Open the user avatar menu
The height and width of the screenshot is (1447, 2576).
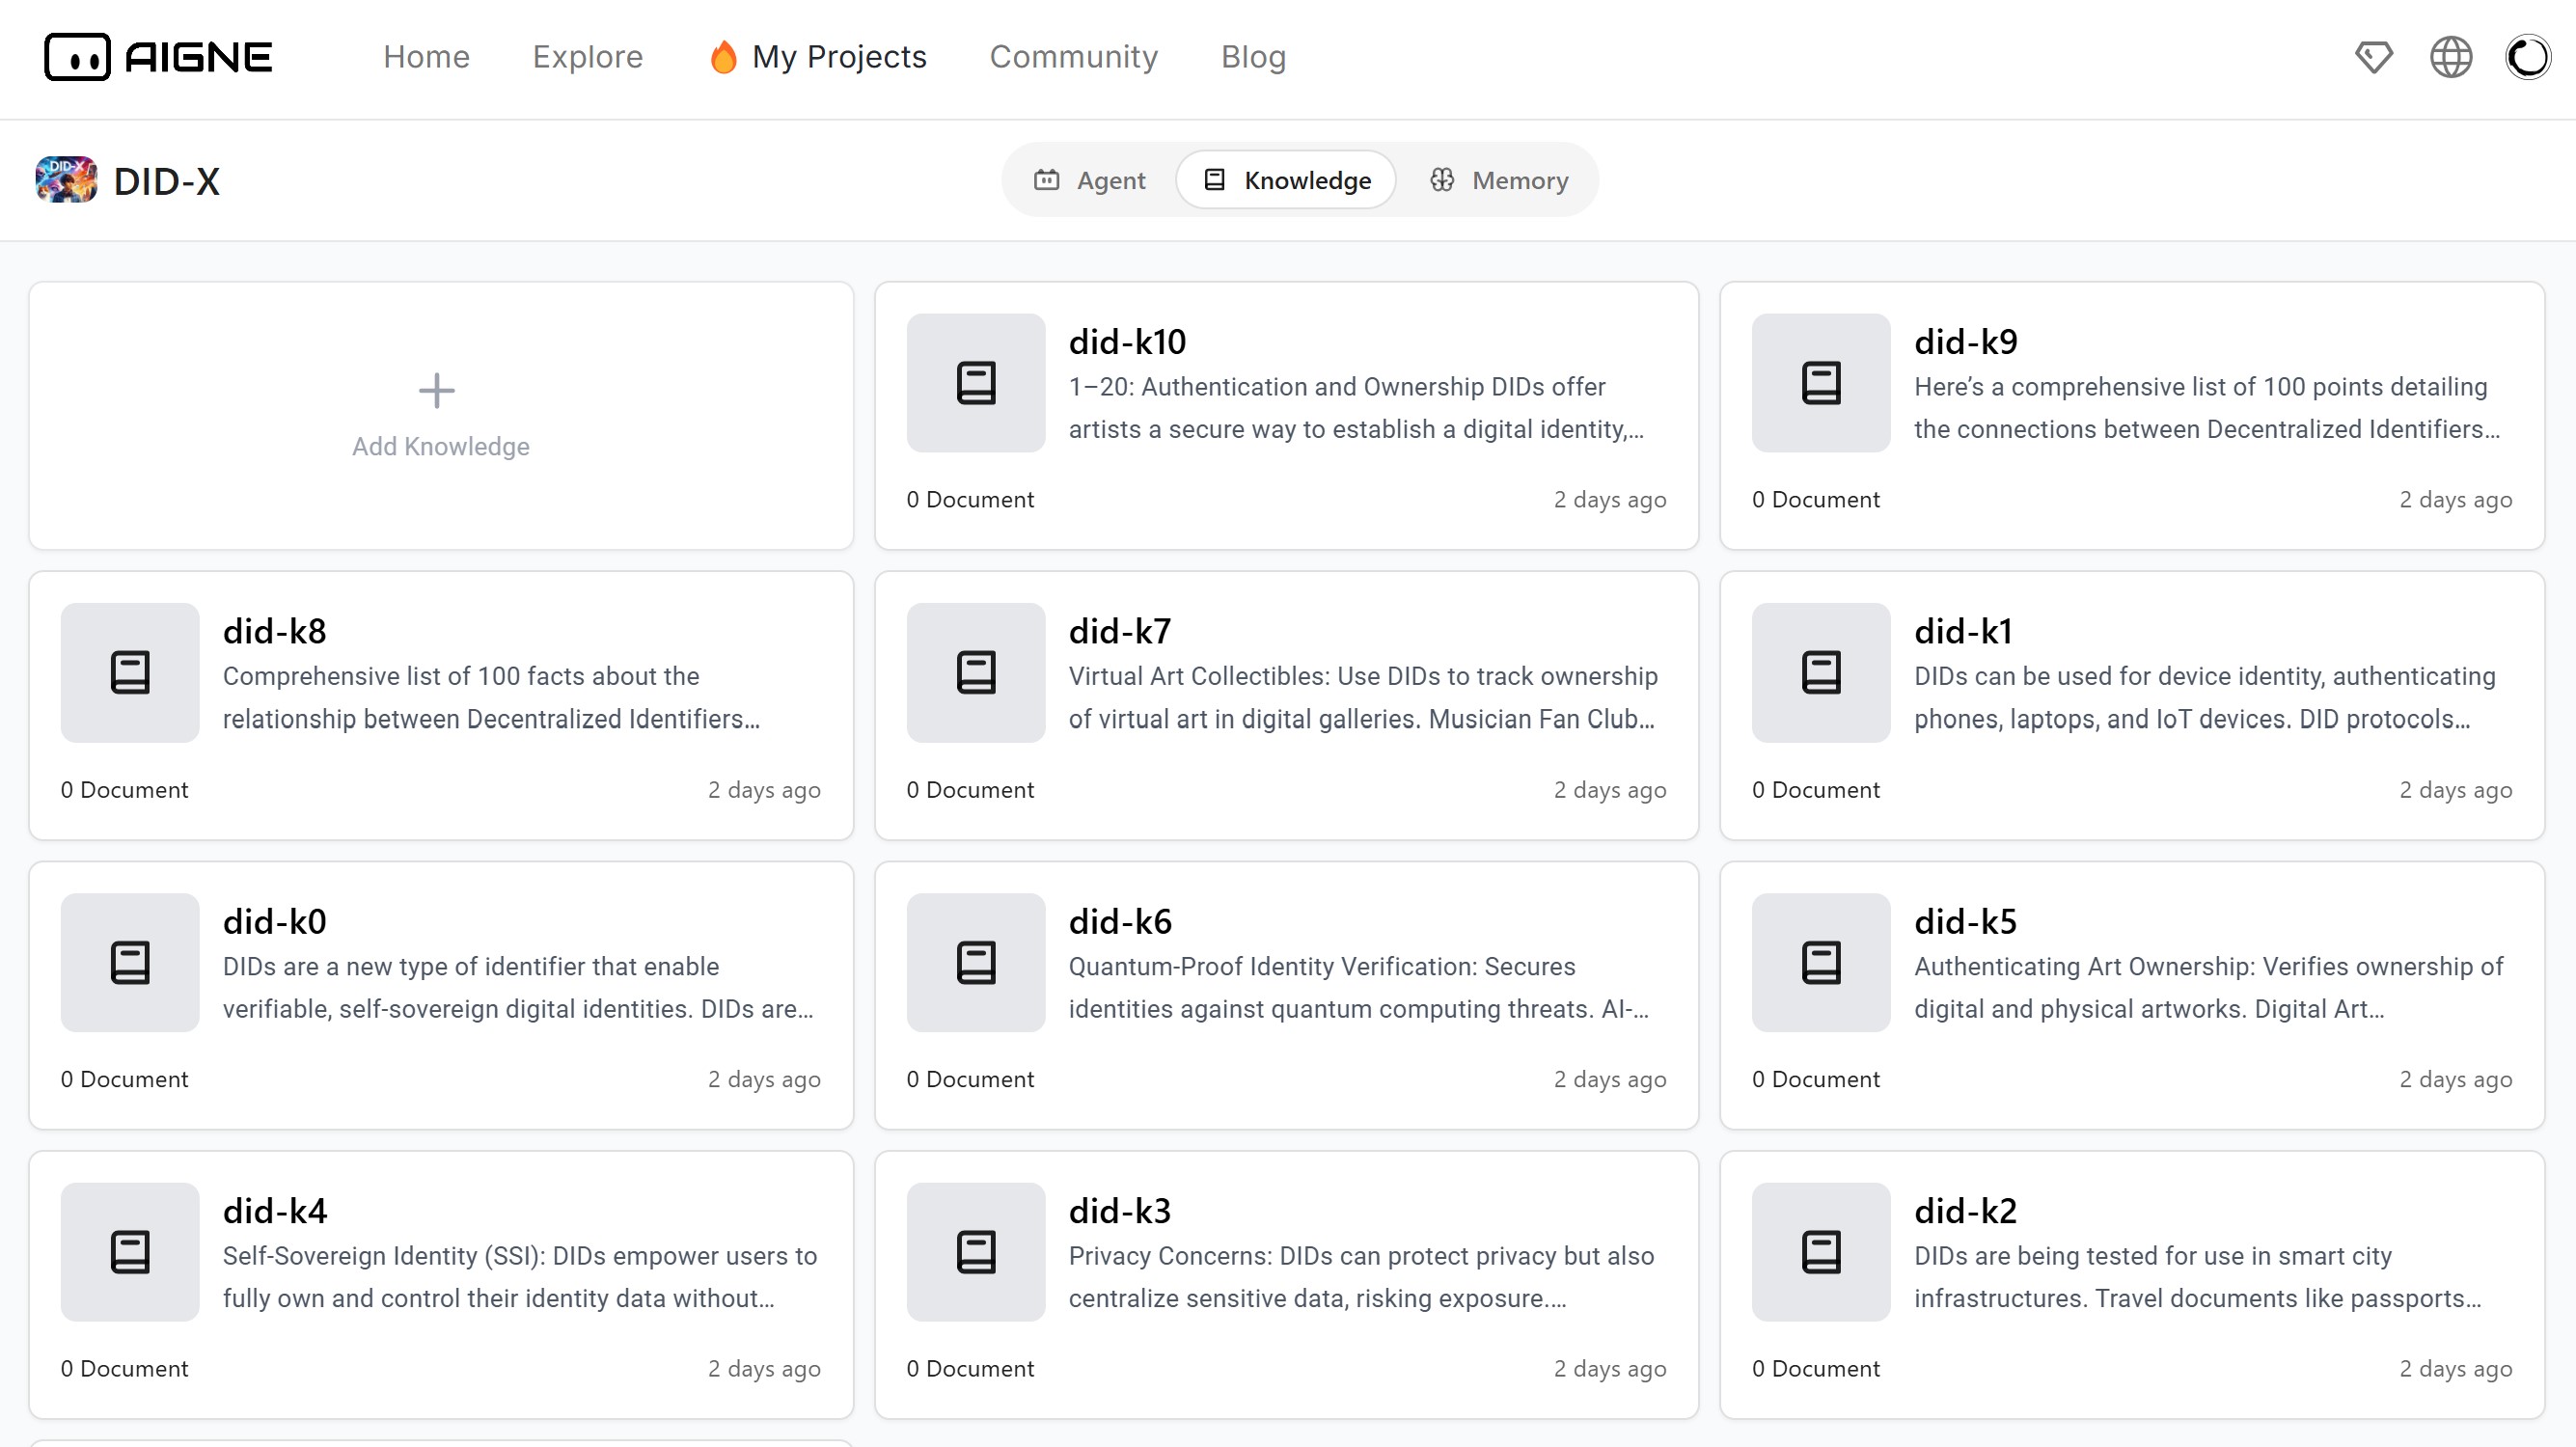[x=2527, y=57]
